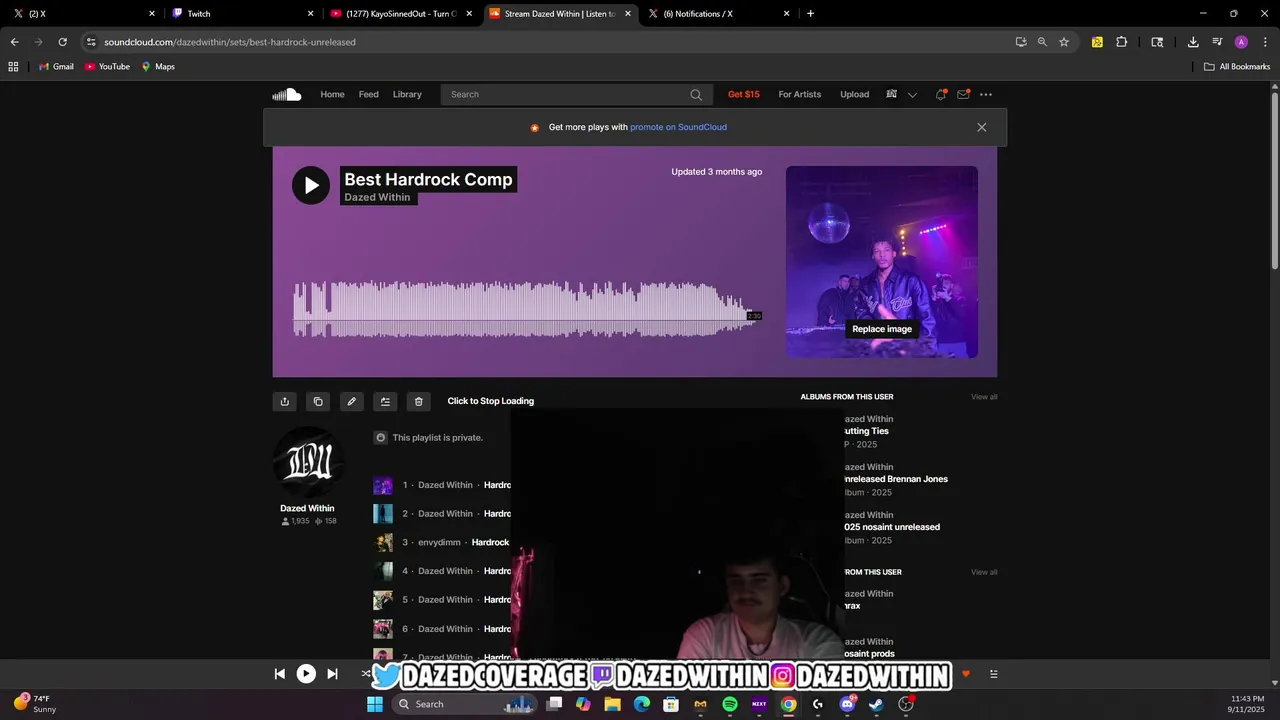
Task: Open the nosaint unreleased album
Action: 891,527
